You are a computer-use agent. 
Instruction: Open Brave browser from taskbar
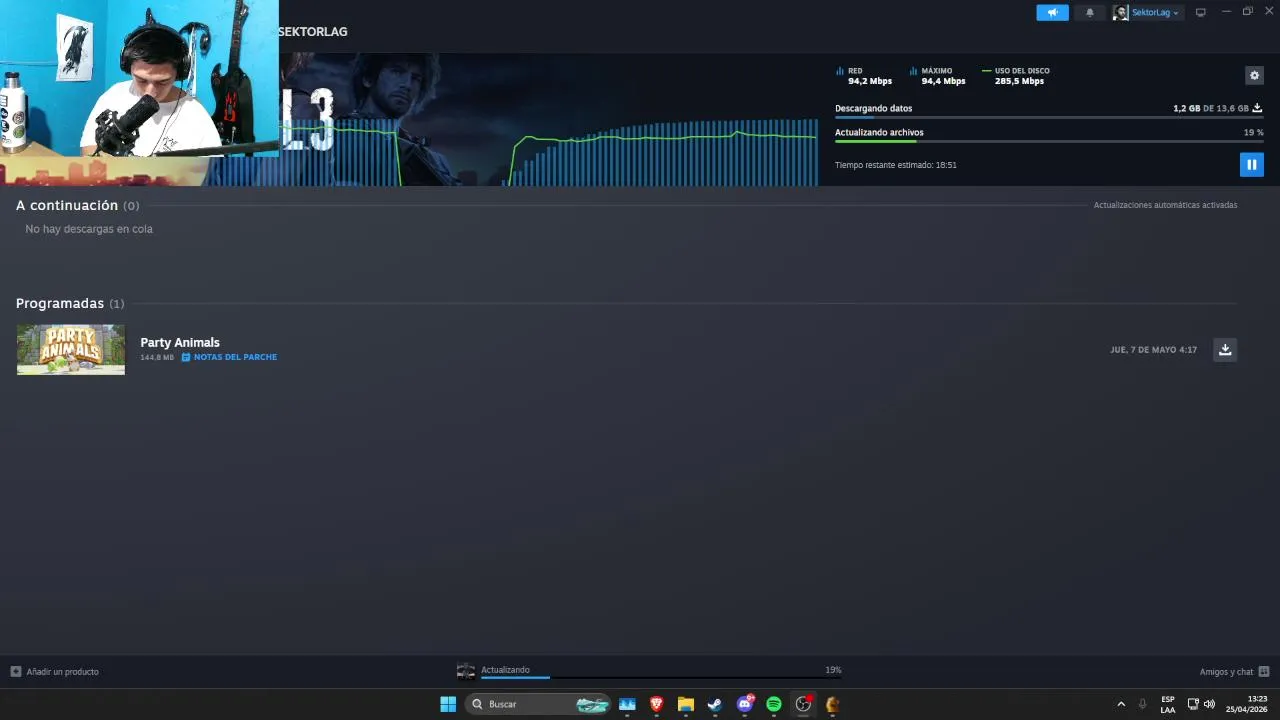click(x=656, y=704)
